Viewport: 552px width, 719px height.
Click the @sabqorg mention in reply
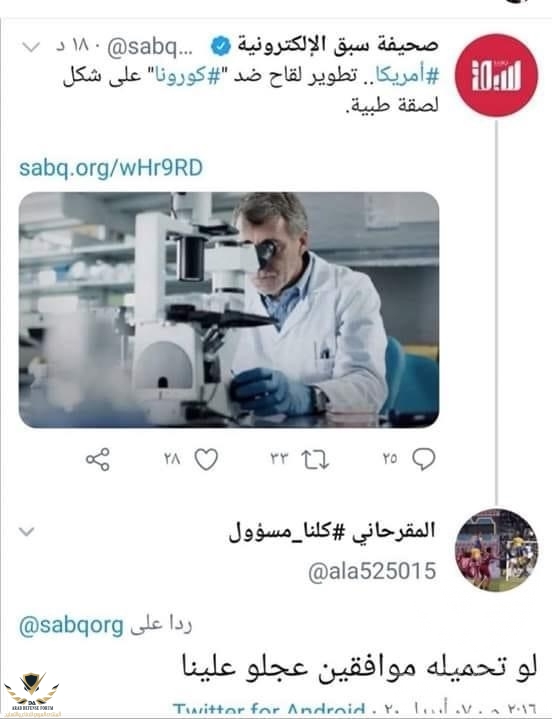coord(71,626)
